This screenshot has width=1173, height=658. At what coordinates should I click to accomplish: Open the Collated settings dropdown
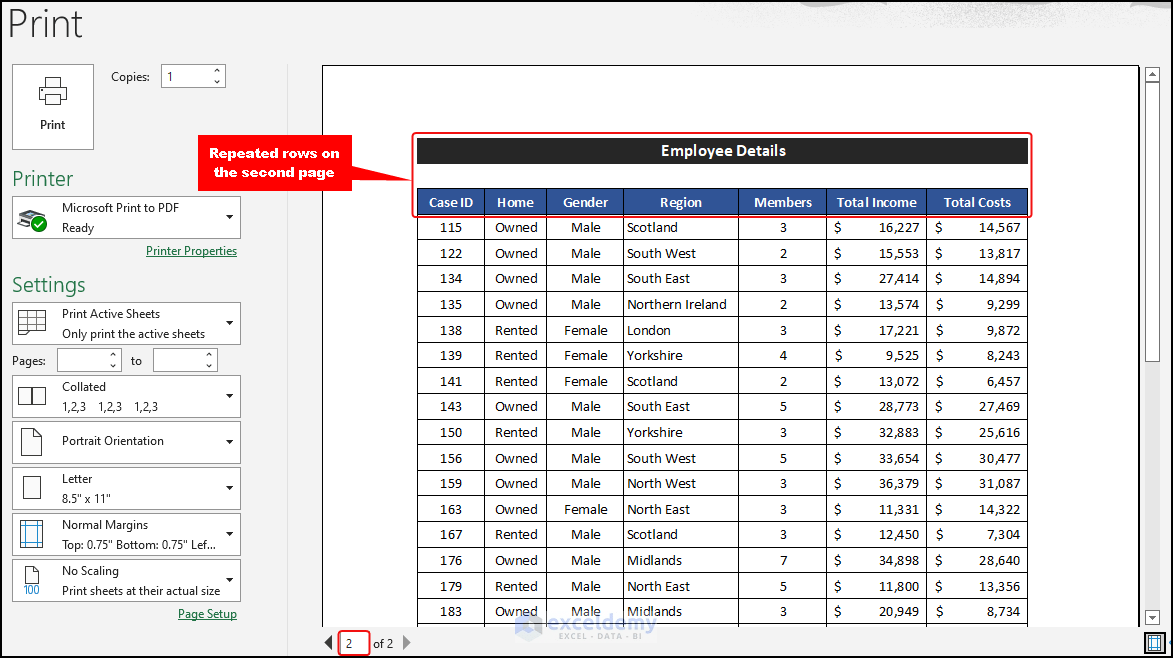[231, 396]
